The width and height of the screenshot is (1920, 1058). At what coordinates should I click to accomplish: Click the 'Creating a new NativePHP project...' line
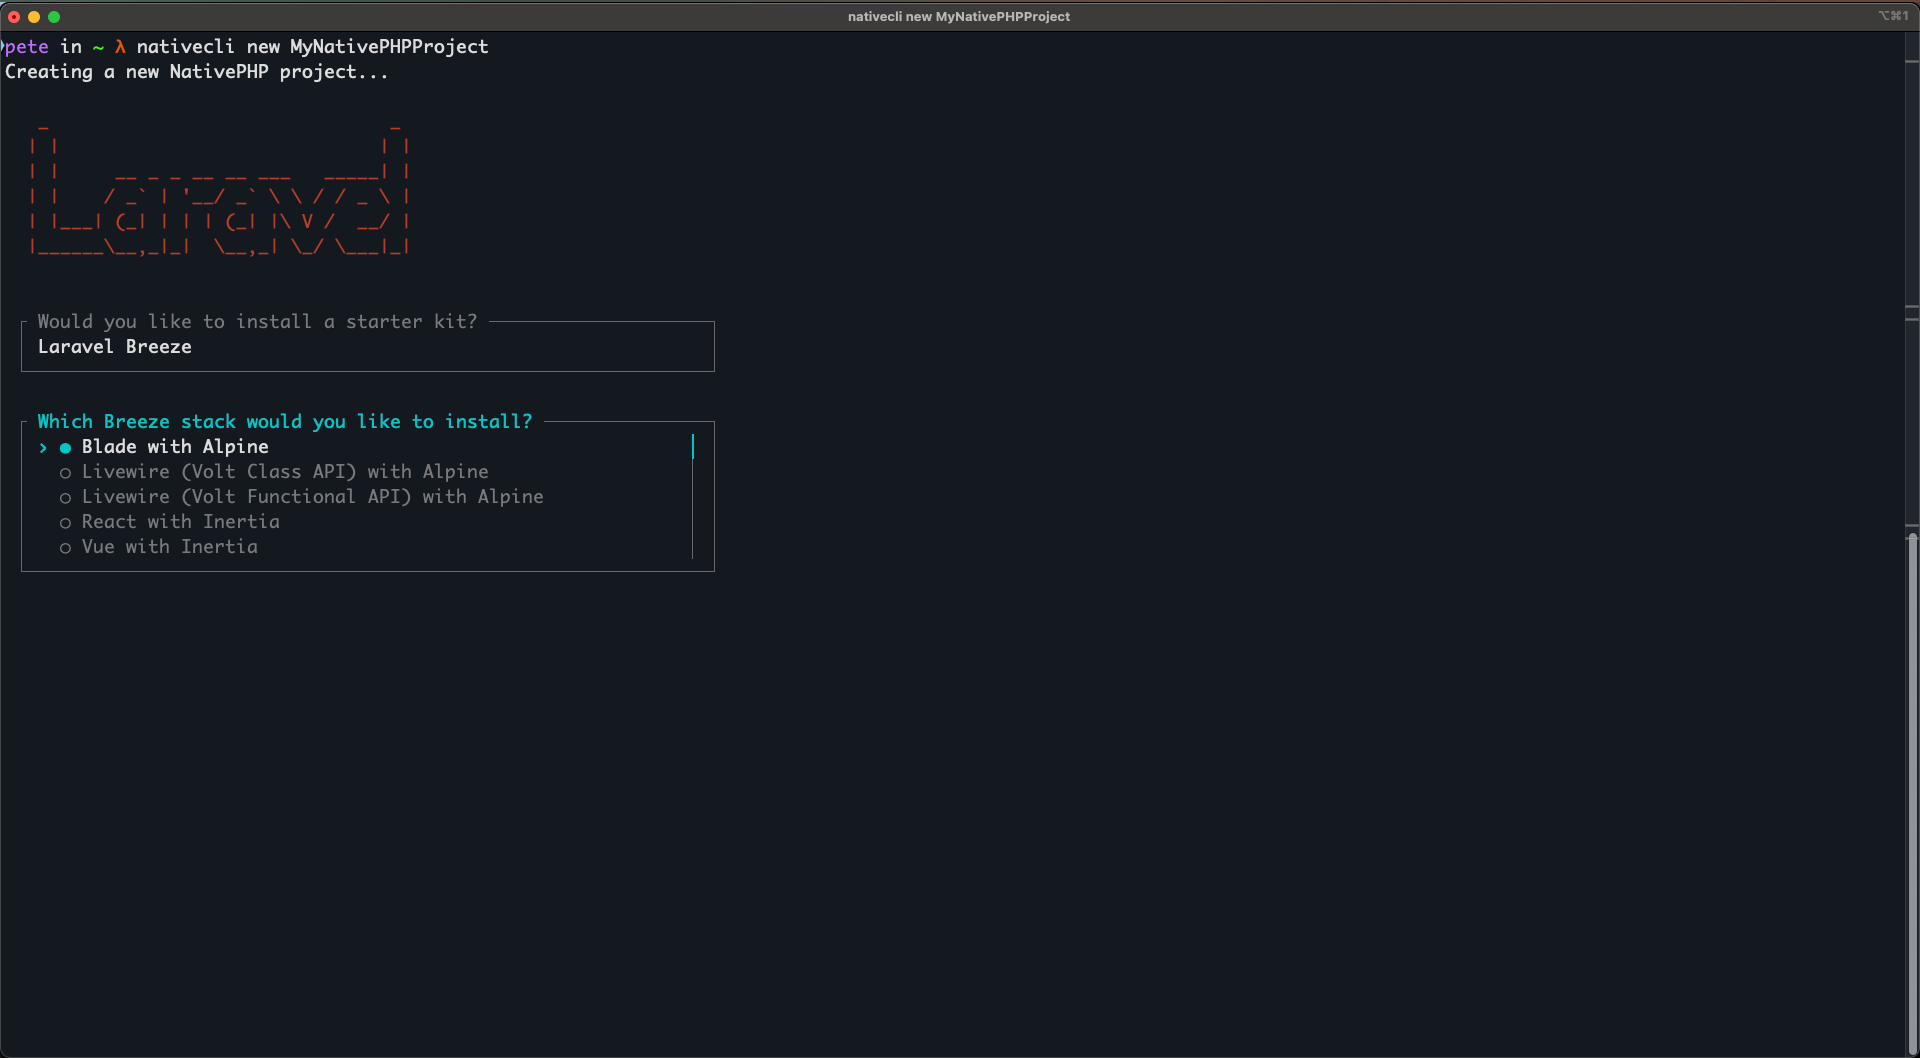coord(196,72)
